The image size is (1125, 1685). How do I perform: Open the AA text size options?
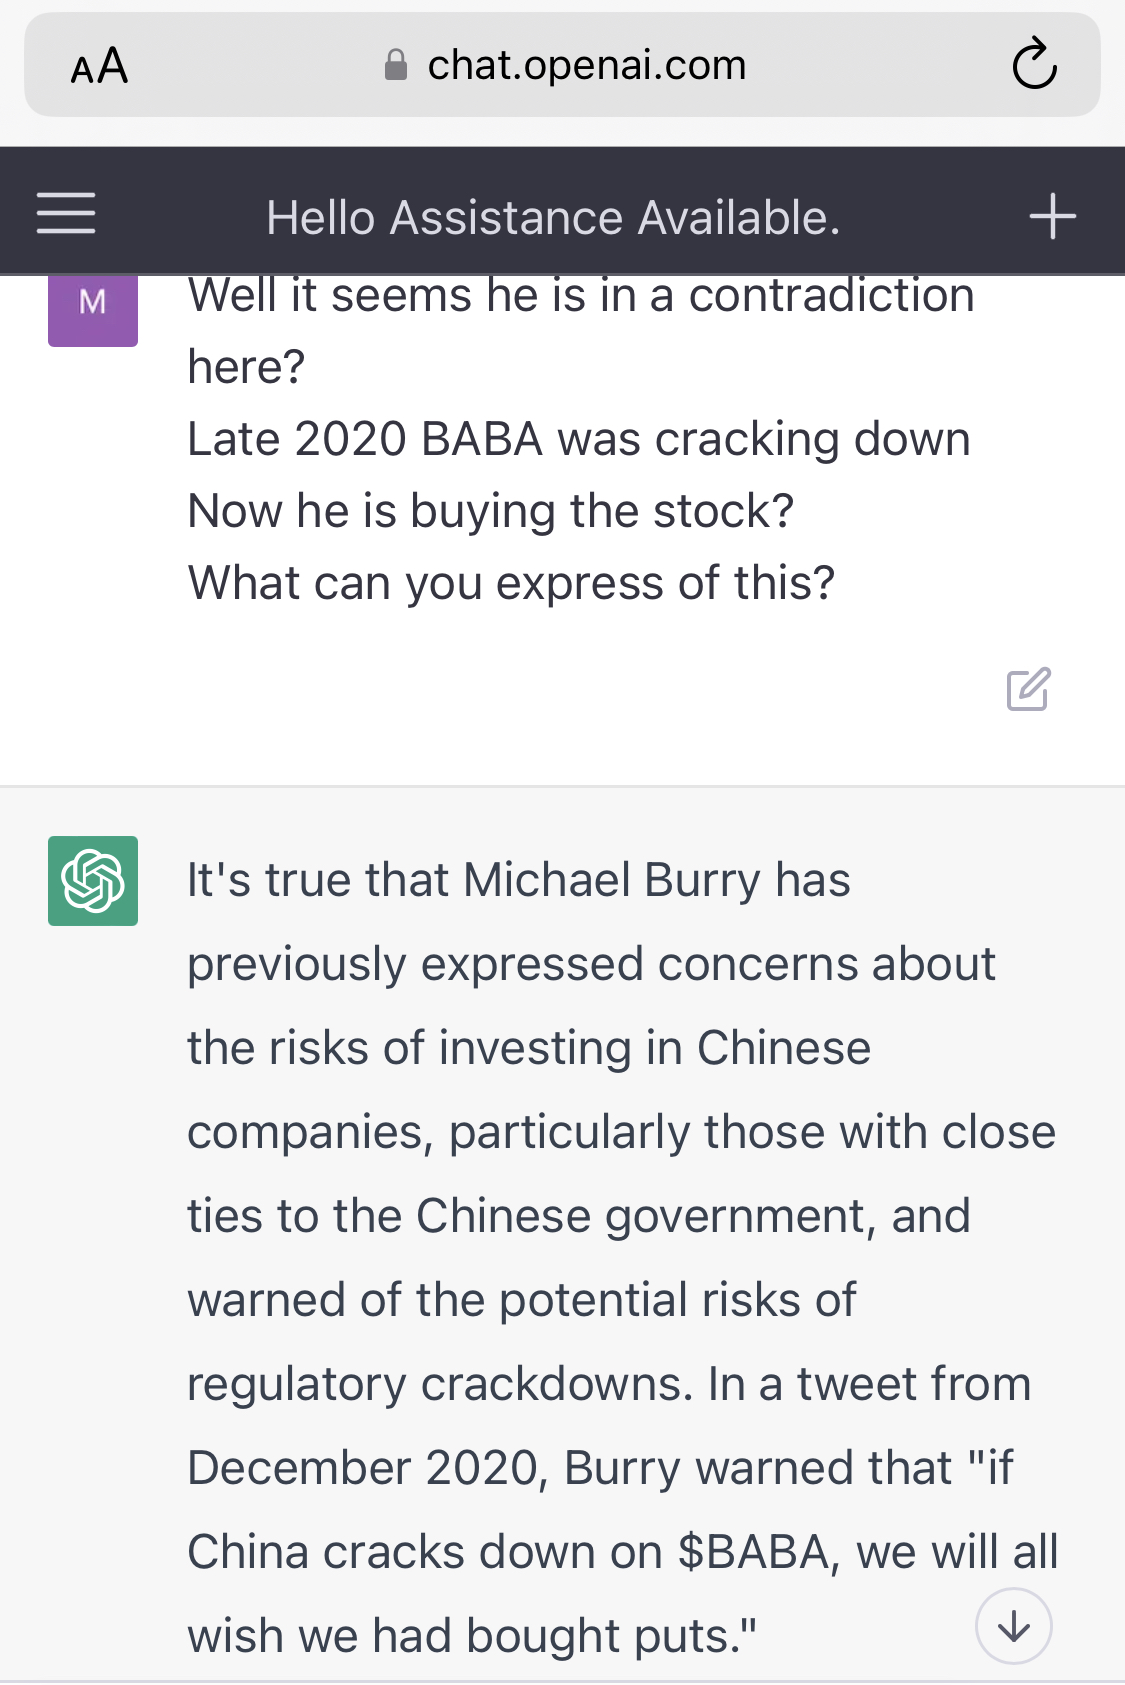100,67
